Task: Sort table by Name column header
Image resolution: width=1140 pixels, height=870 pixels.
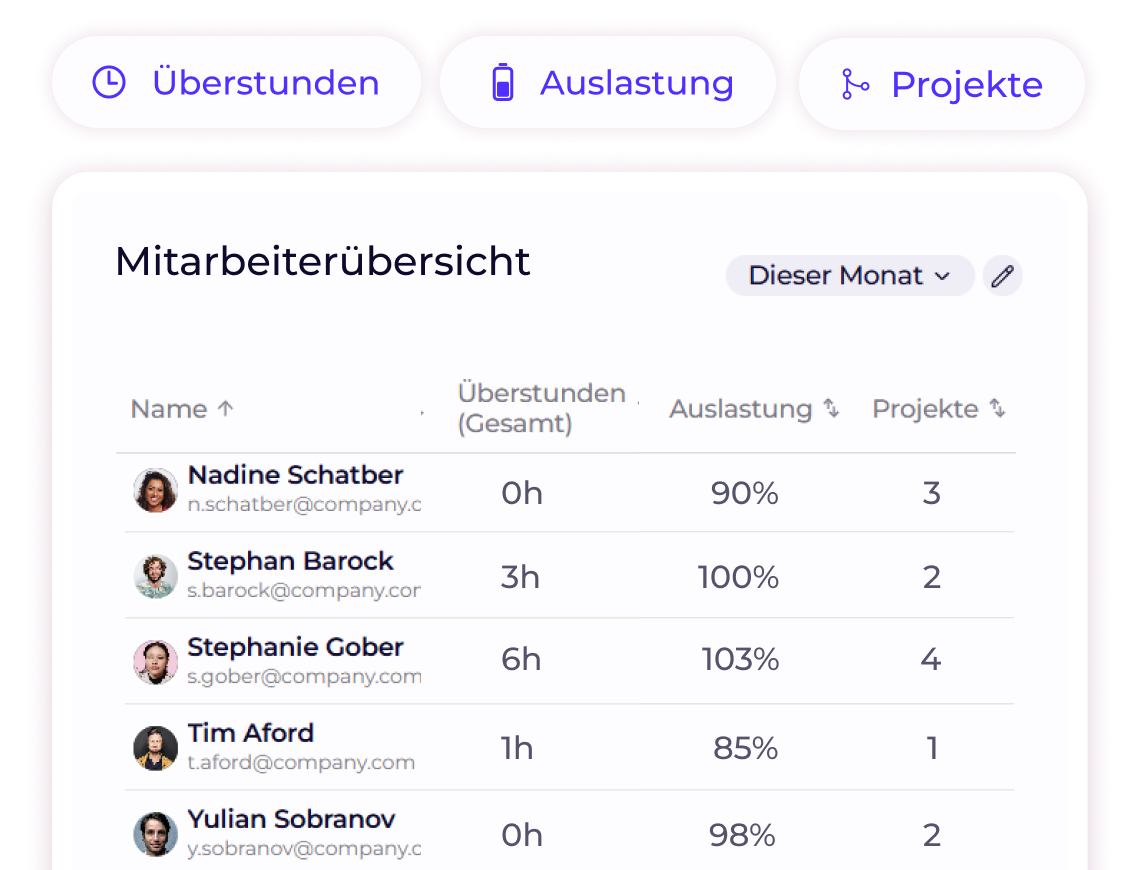Action: pyautogui.click(x=169, y=409)
